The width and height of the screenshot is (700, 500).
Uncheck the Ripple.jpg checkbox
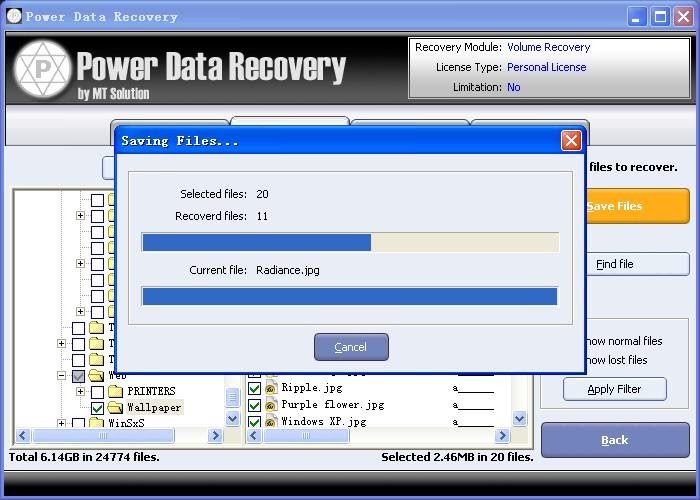(x=254, y=388)
